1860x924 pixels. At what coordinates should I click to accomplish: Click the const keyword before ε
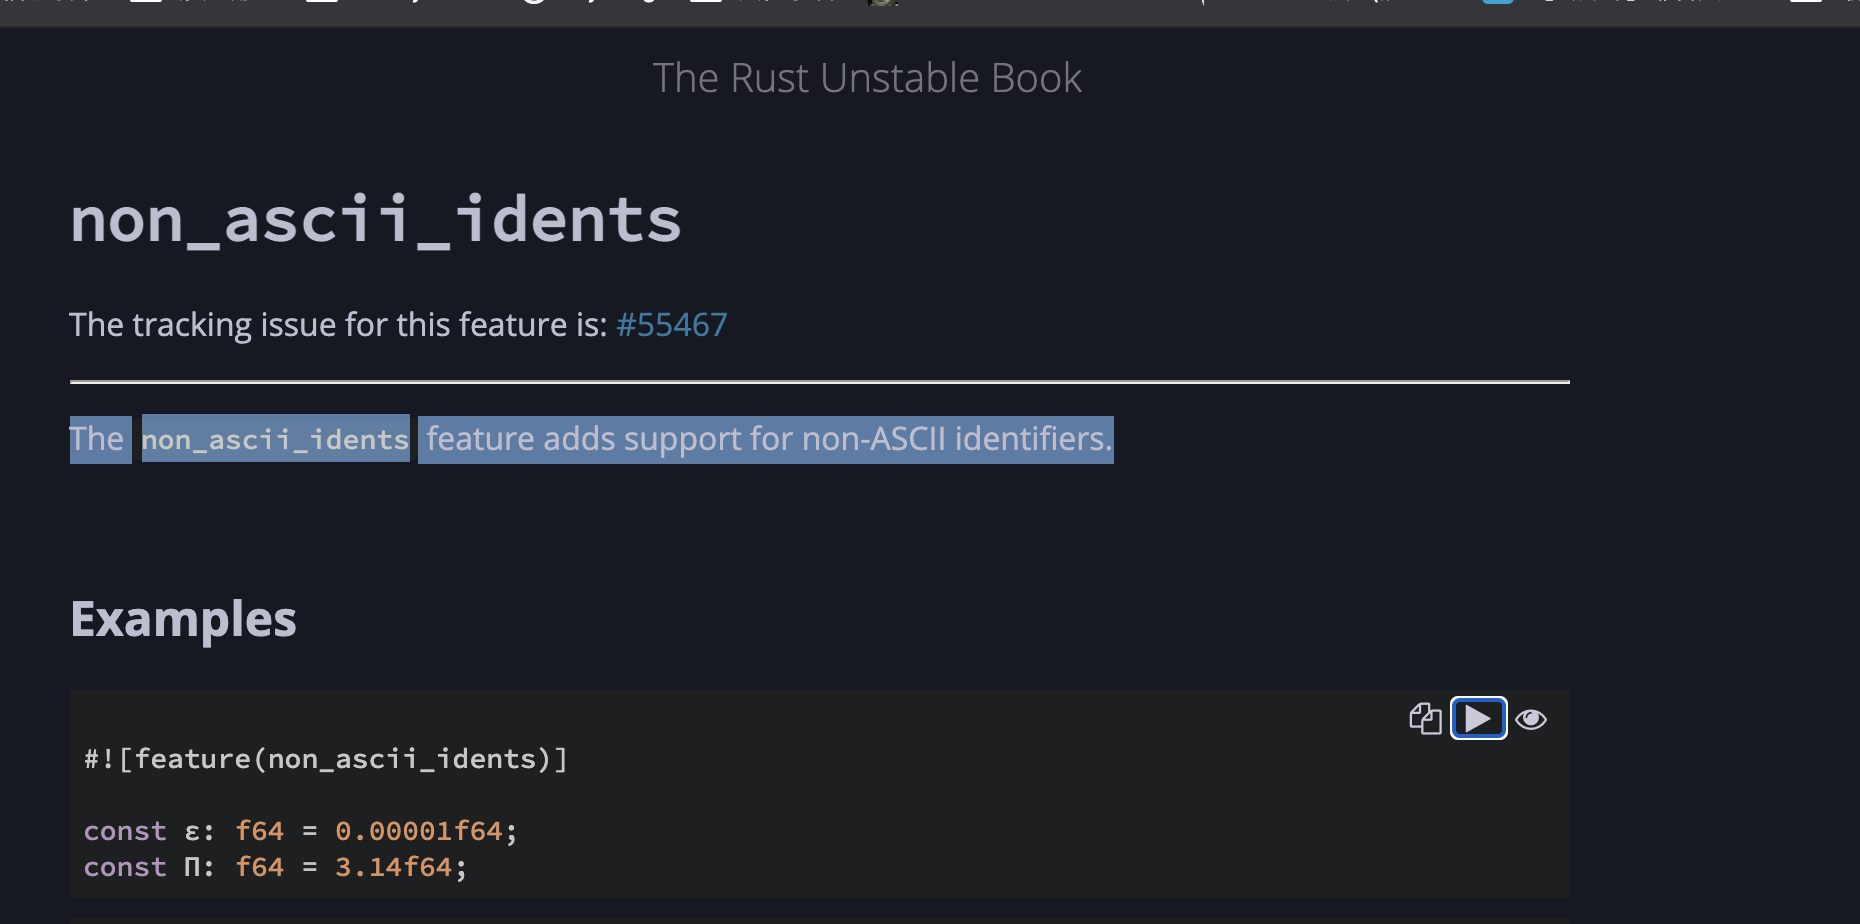point(125,832)
